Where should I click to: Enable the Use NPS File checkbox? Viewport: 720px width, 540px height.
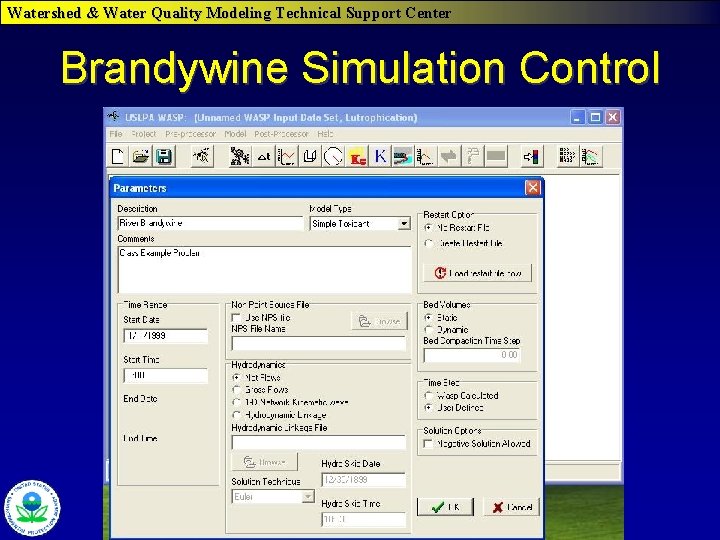coord(236,318)
